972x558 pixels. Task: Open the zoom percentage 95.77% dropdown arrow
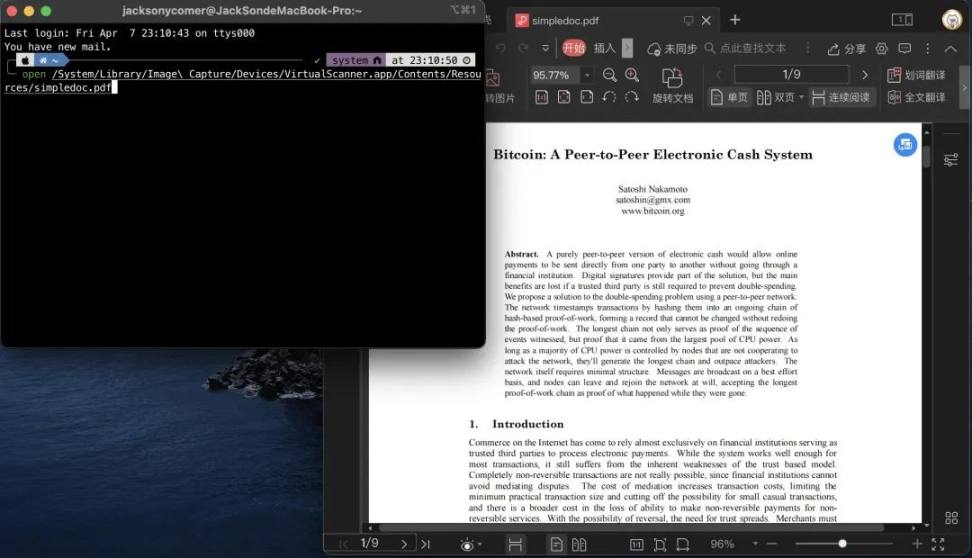(586, 75)
